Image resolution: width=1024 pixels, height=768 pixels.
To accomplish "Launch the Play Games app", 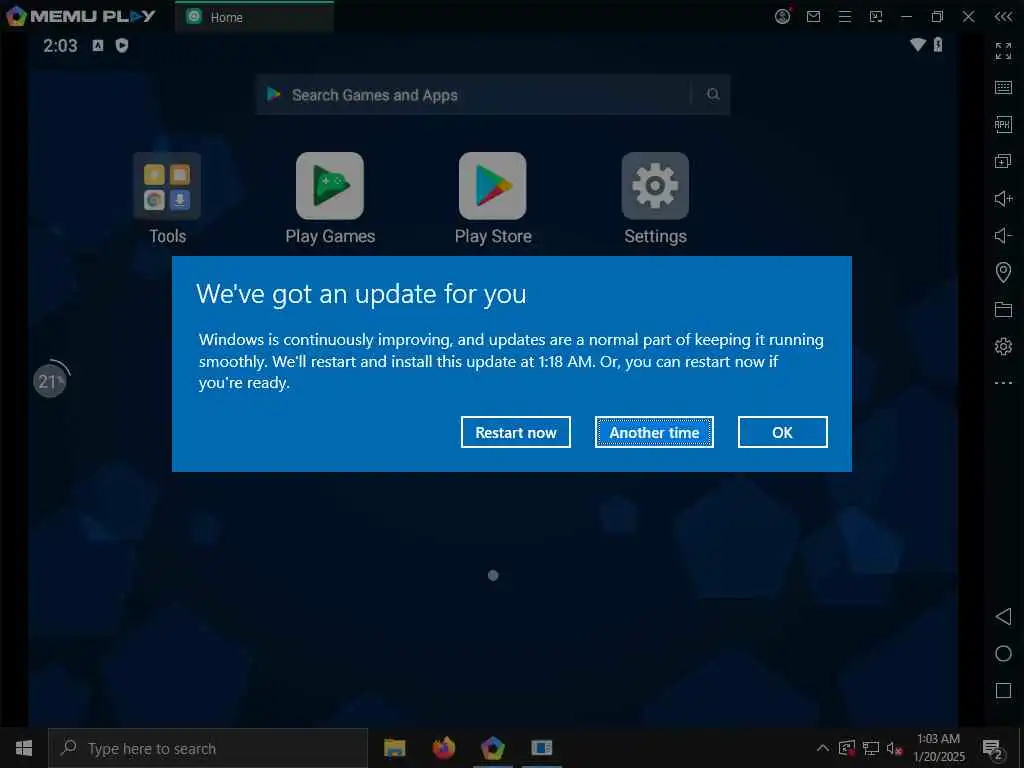I will (330, 186).
